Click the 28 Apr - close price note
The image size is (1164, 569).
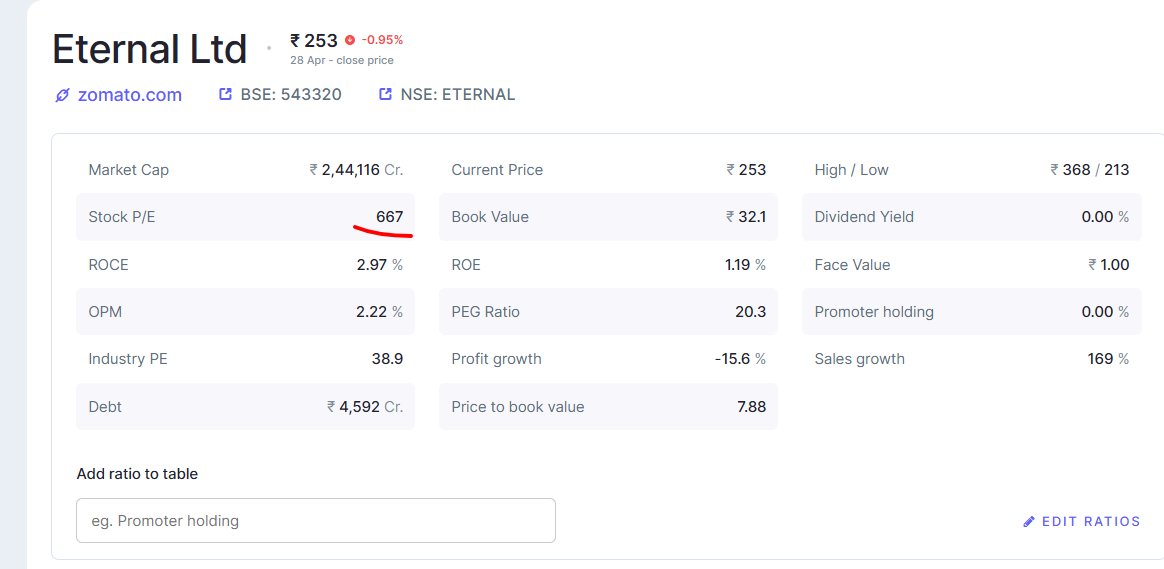pyautogui.click(x=341, y=60)
